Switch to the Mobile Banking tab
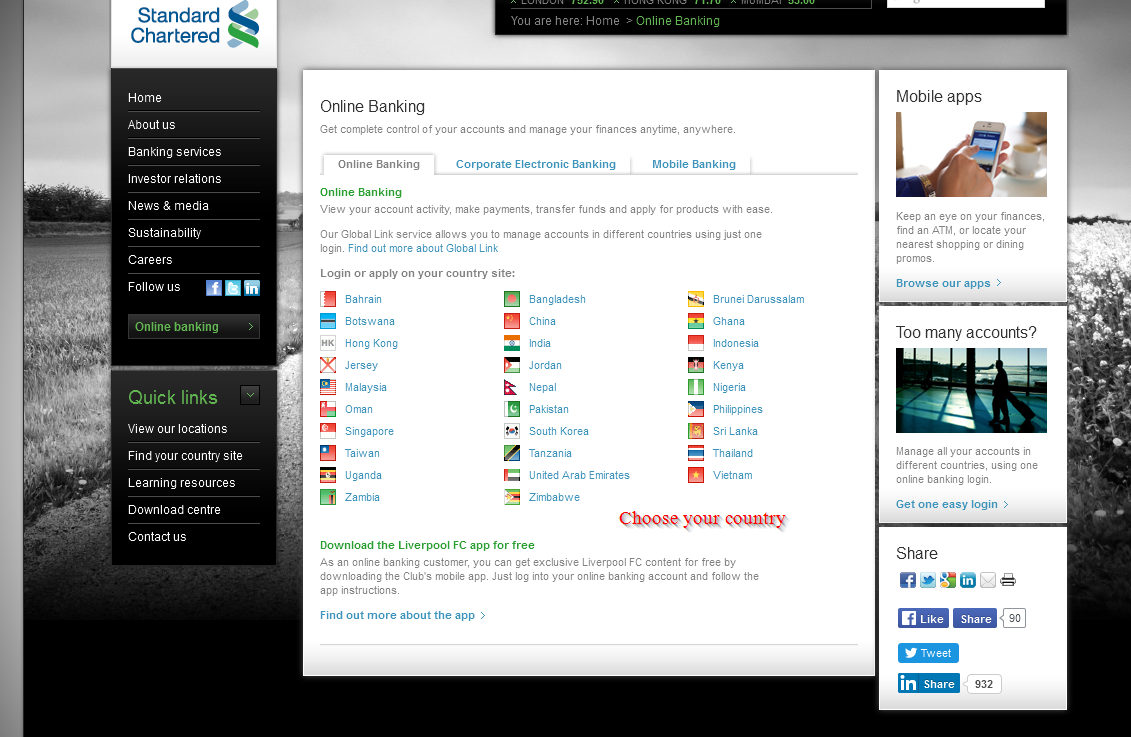This screenshot has width=1131, height=737. 694,164
